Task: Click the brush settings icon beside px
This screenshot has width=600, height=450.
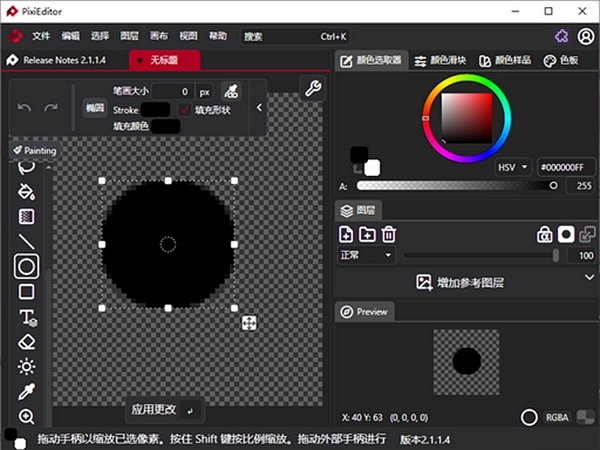Action: [x=231, y=91]
